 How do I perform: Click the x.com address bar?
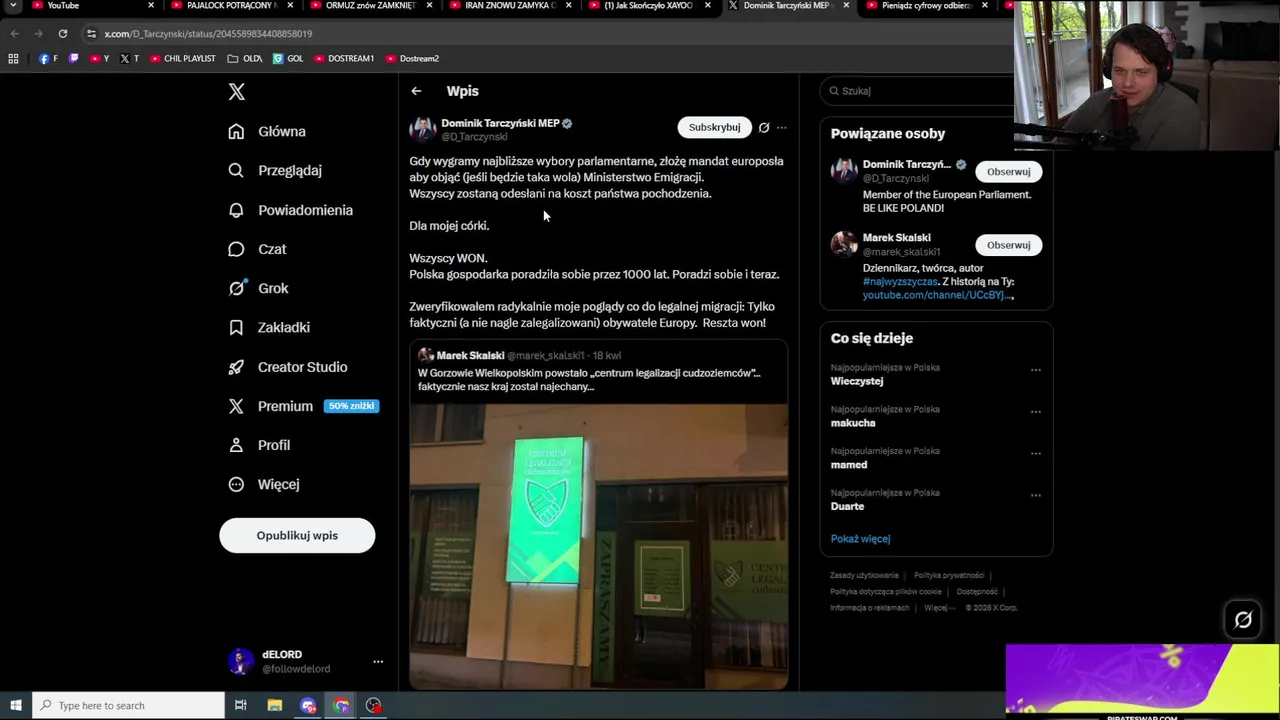(x=540, y=34)
